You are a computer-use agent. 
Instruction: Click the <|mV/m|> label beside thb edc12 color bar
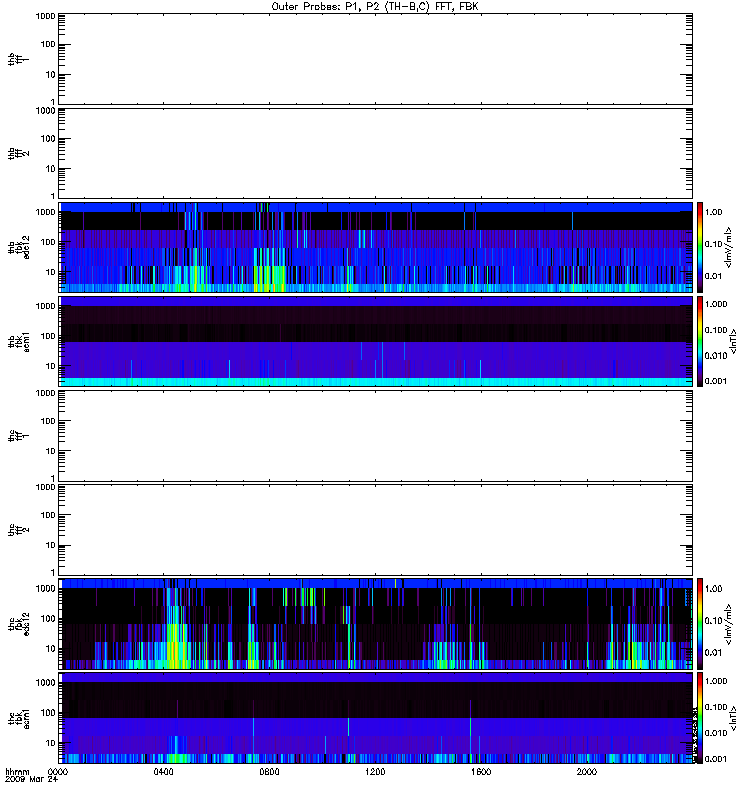[729, 247]
